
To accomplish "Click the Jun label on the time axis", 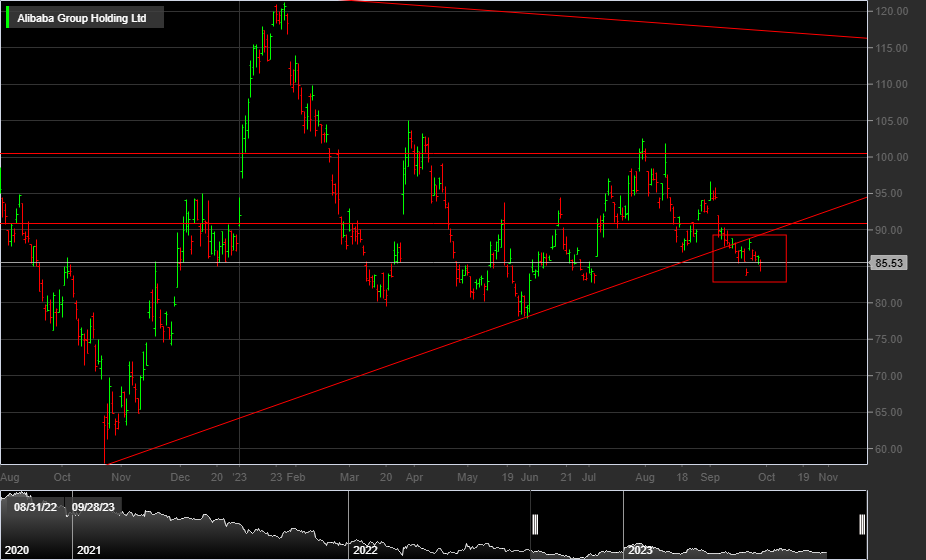I will [530, 477].
